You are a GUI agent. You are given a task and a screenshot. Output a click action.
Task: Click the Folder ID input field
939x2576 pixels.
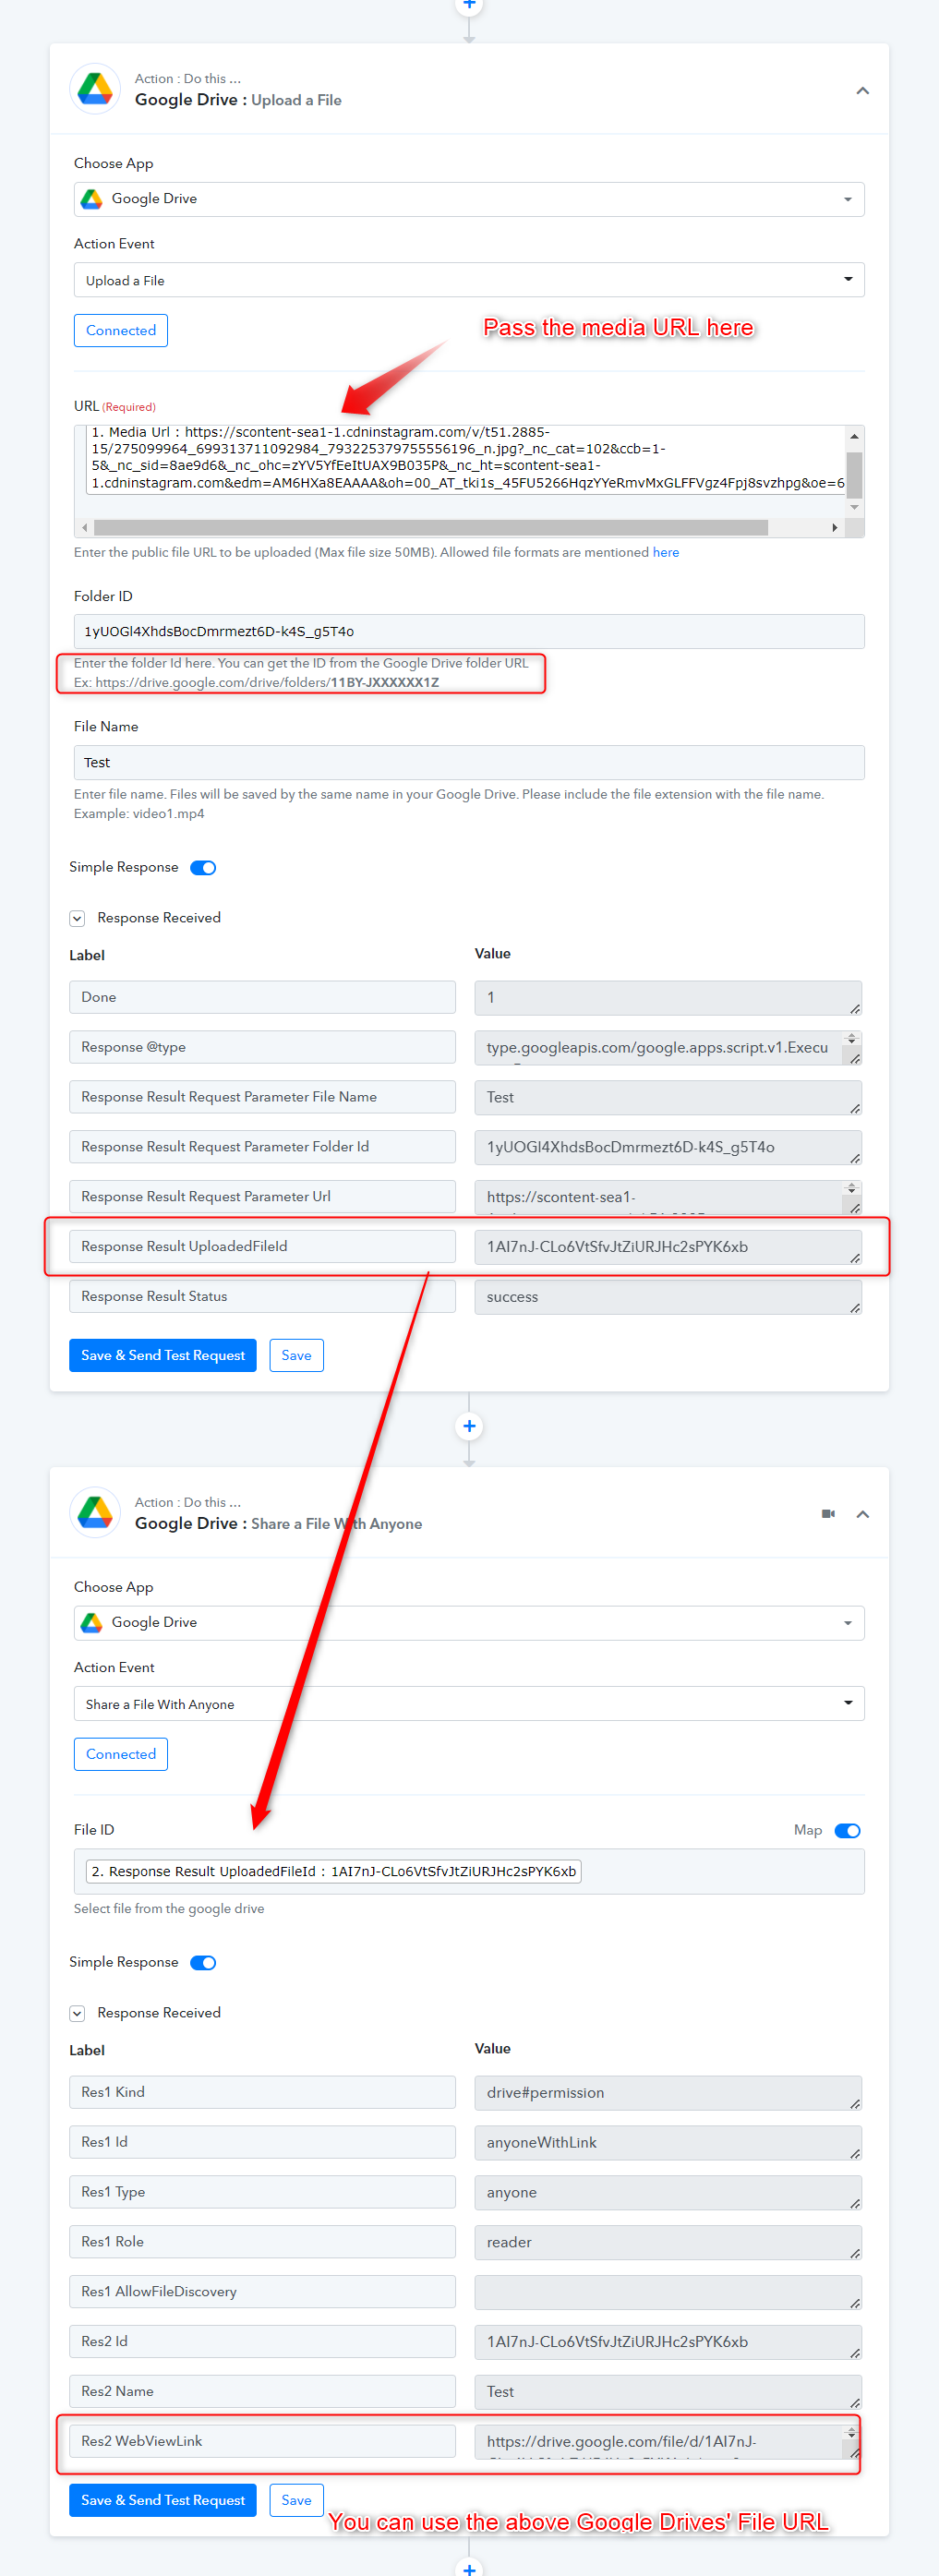pyautogui.click(x=469, y=631)
